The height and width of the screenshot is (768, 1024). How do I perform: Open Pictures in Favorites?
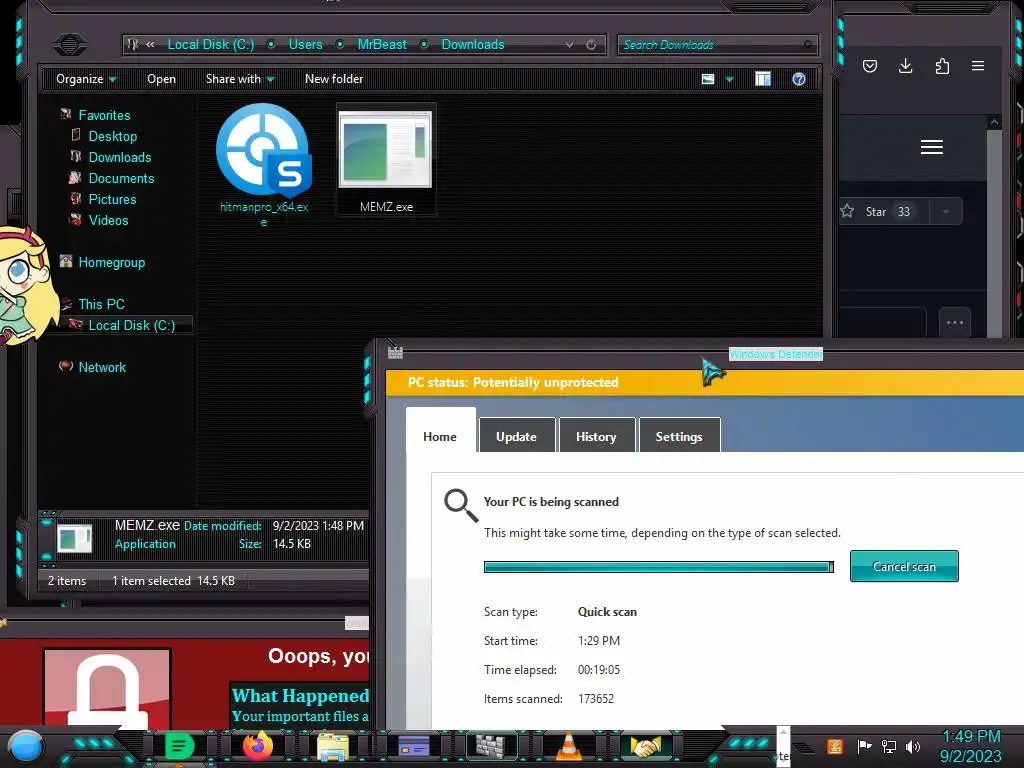tap(112, 199)
